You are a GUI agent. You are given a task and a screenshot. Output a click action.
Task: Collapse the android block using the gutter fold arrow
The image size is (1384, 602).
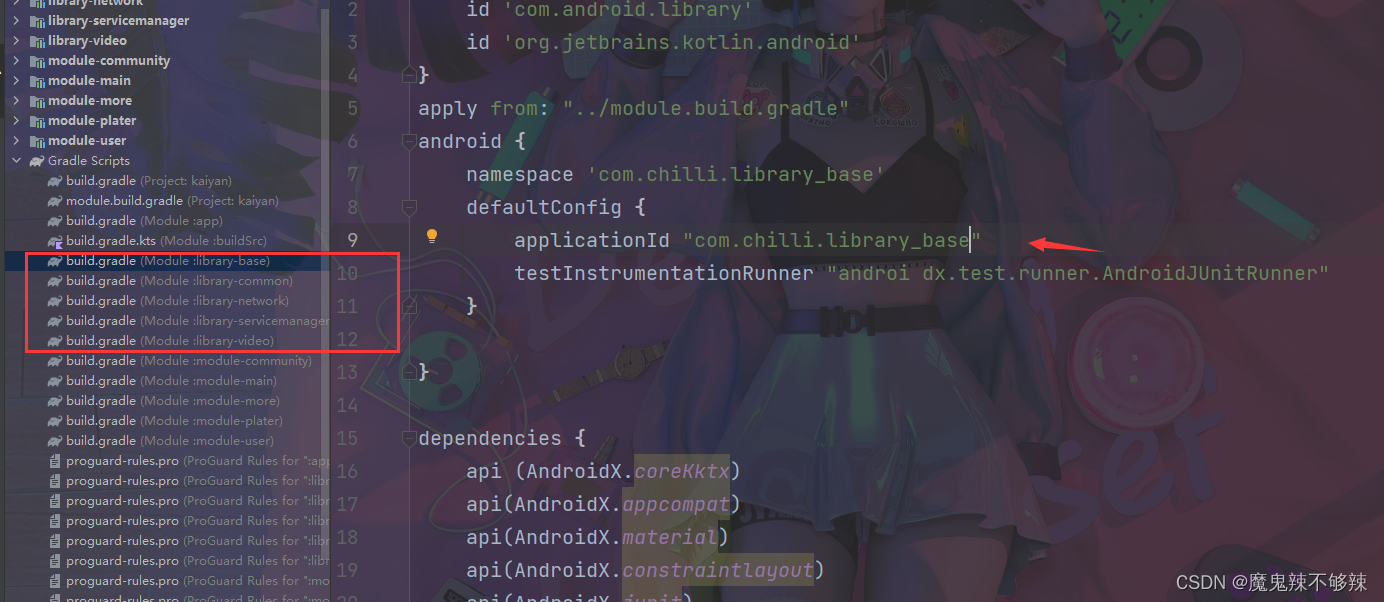coord(408,141)
